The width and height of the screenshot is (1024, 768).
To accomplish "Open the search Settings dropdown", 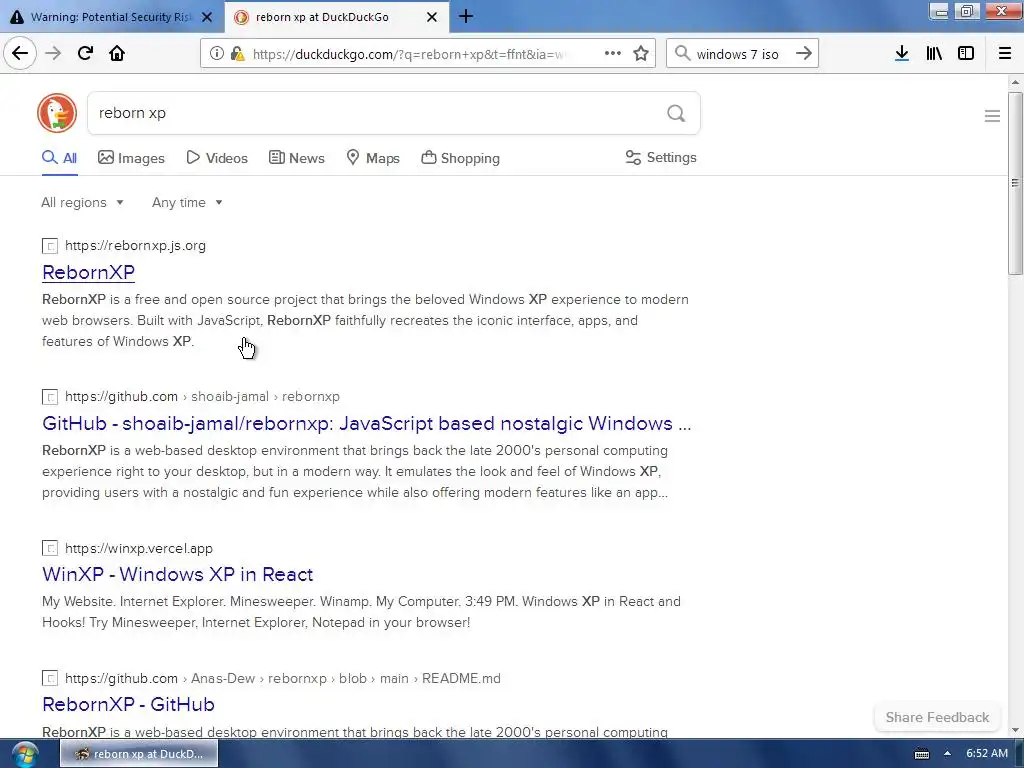I will point(661,157).
